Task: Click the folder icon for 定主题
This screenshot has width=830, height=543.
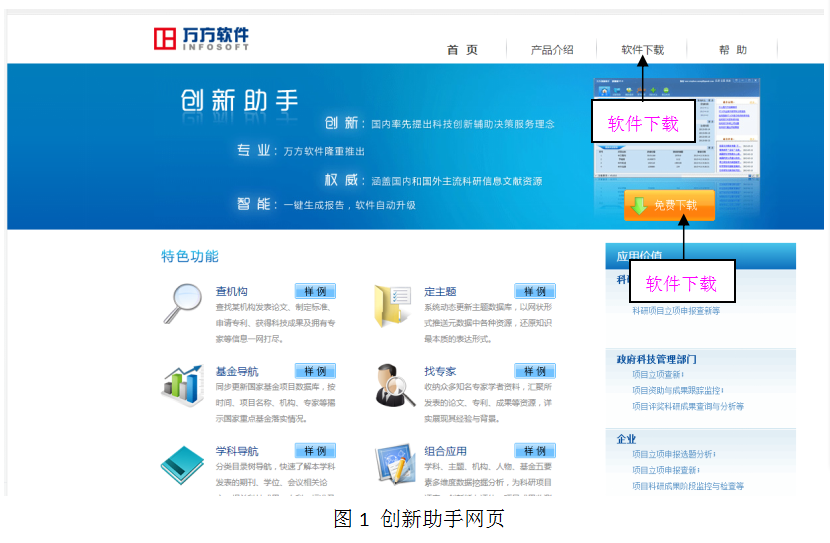Action: [x=393, y=306]
